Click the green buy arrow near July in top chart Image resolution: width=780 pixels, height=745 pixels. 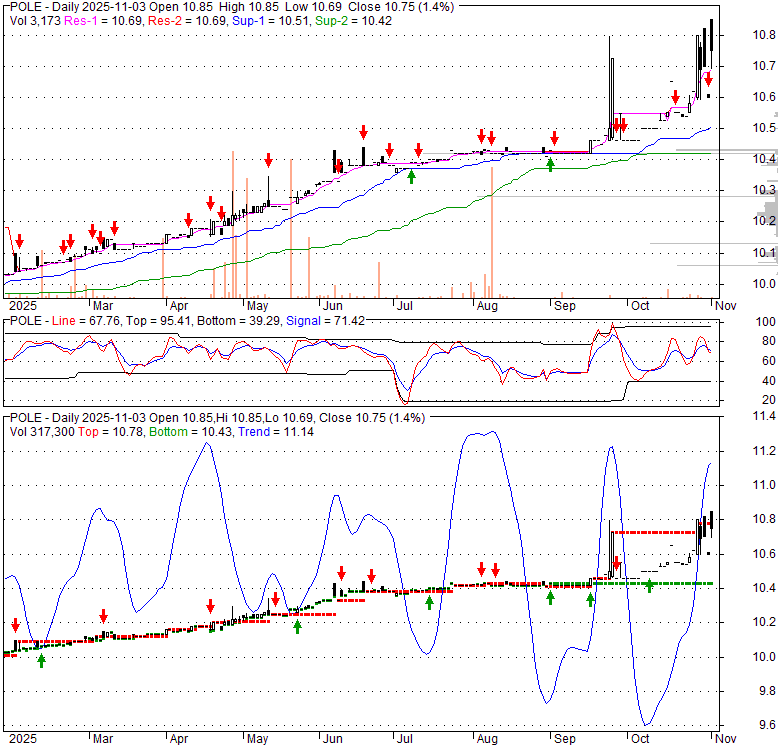411,176
